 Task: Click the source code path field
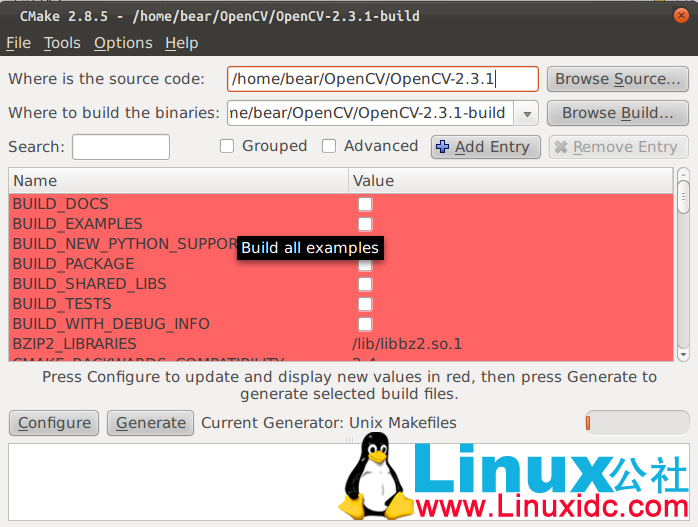[x=382, y=79]
